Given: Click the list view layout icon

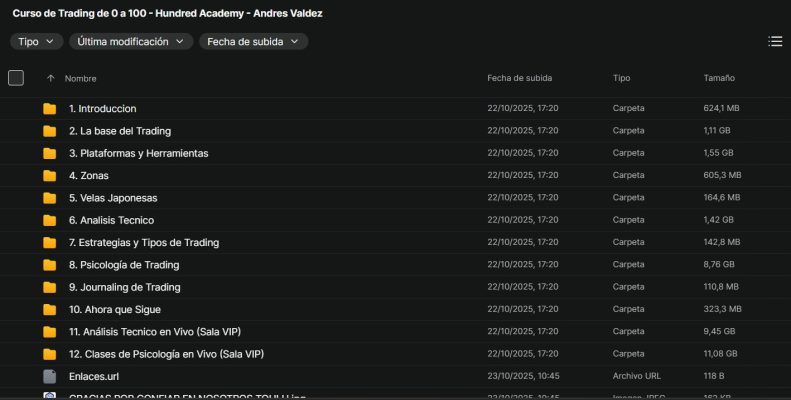Looking at the screenshot, I should pos(775,41).
